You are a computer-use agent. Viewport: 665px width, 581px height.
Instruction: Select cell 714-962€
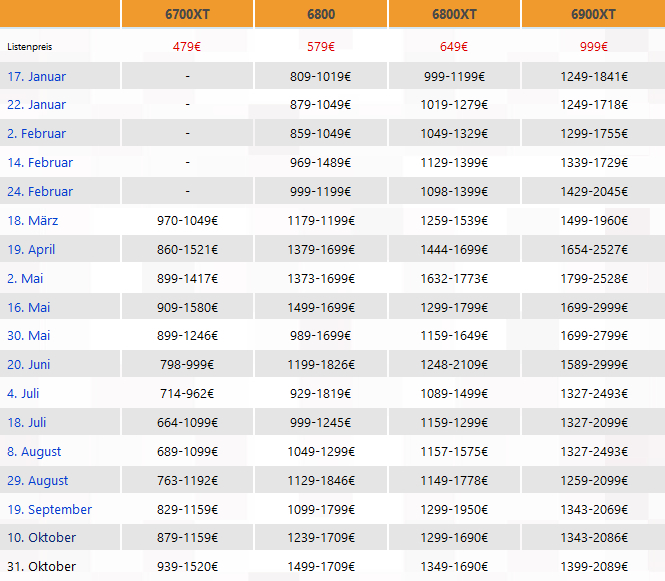coord(187,394)
